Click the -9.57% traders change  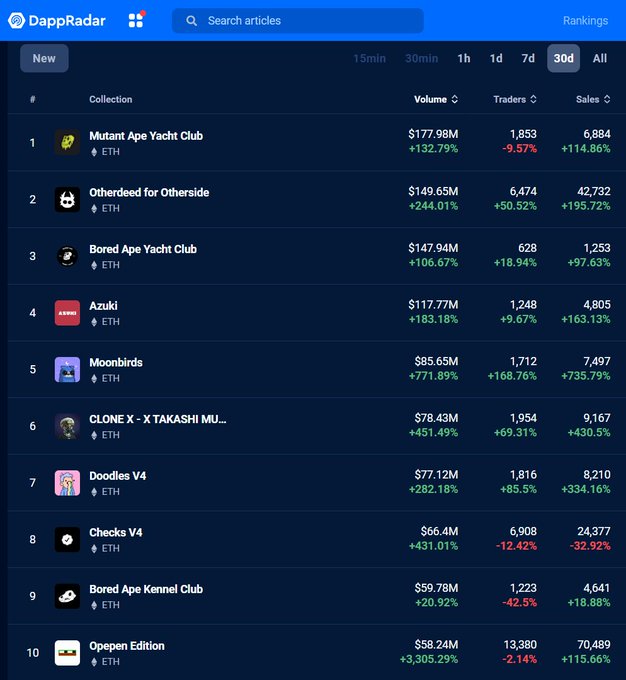(x=520, y=149)
